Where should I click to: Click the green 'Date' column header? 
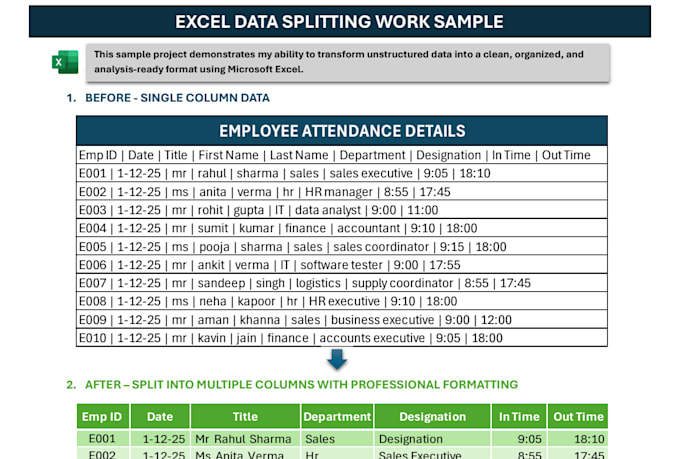coord(160,416)
